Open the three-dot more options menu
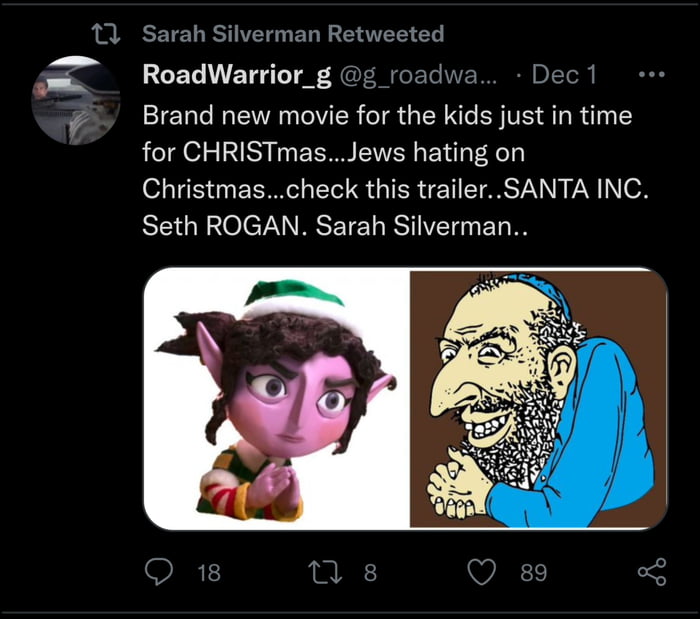The image size is (700, 619). pos(651,75)
